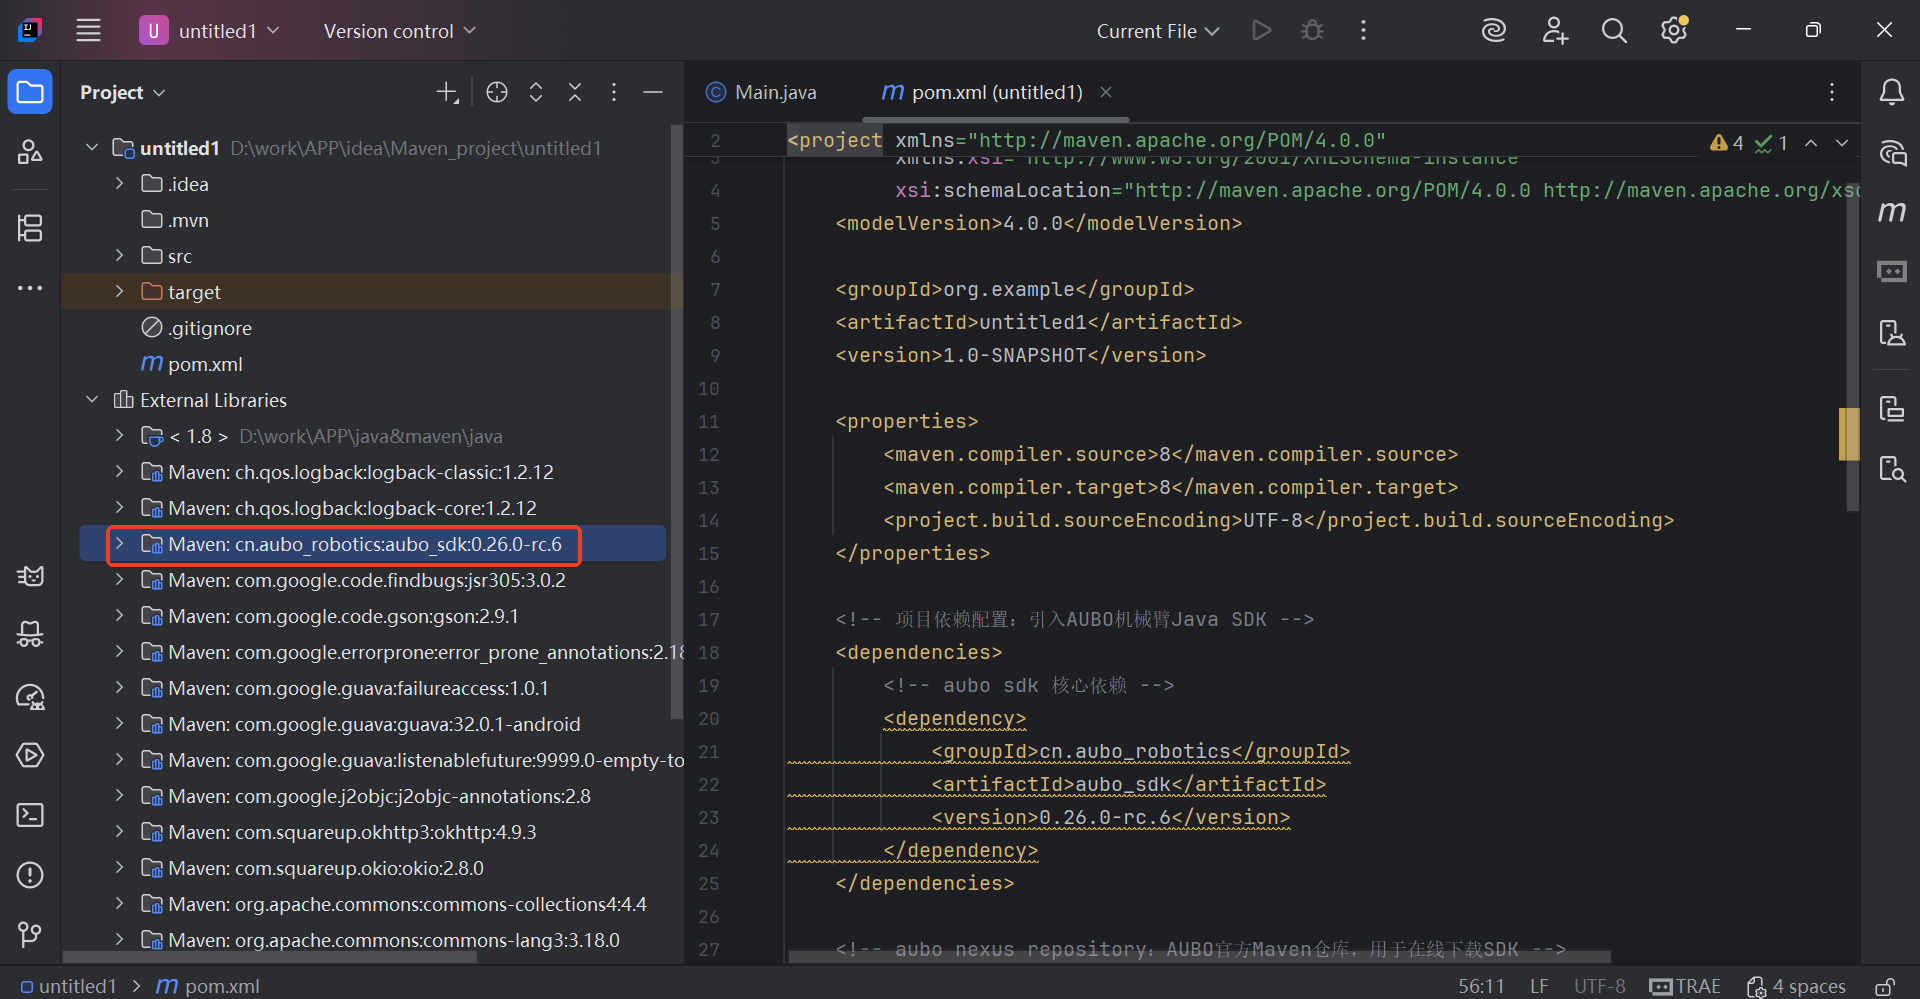The width and height of the screenshot is (1920, 999).
Task: Run the current file using the play icon
Action: pyautogui.click(x=1261, y=30)
